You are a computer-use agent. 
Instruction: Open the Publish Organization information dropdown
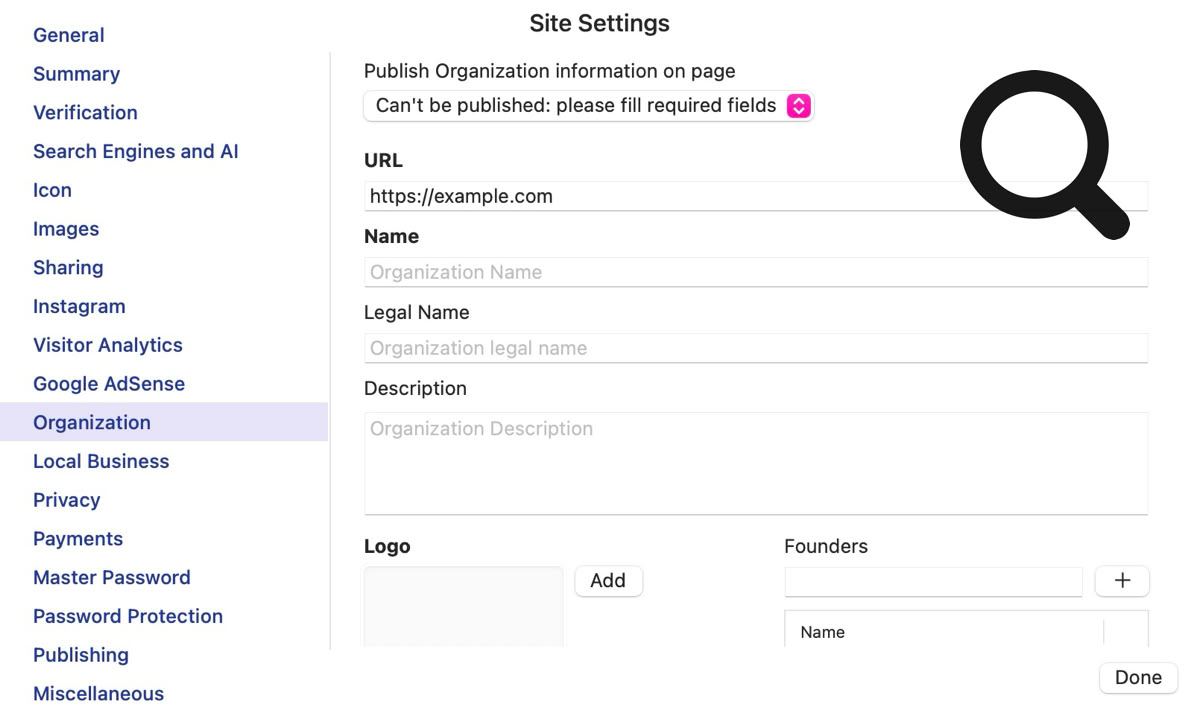[588, 106]
